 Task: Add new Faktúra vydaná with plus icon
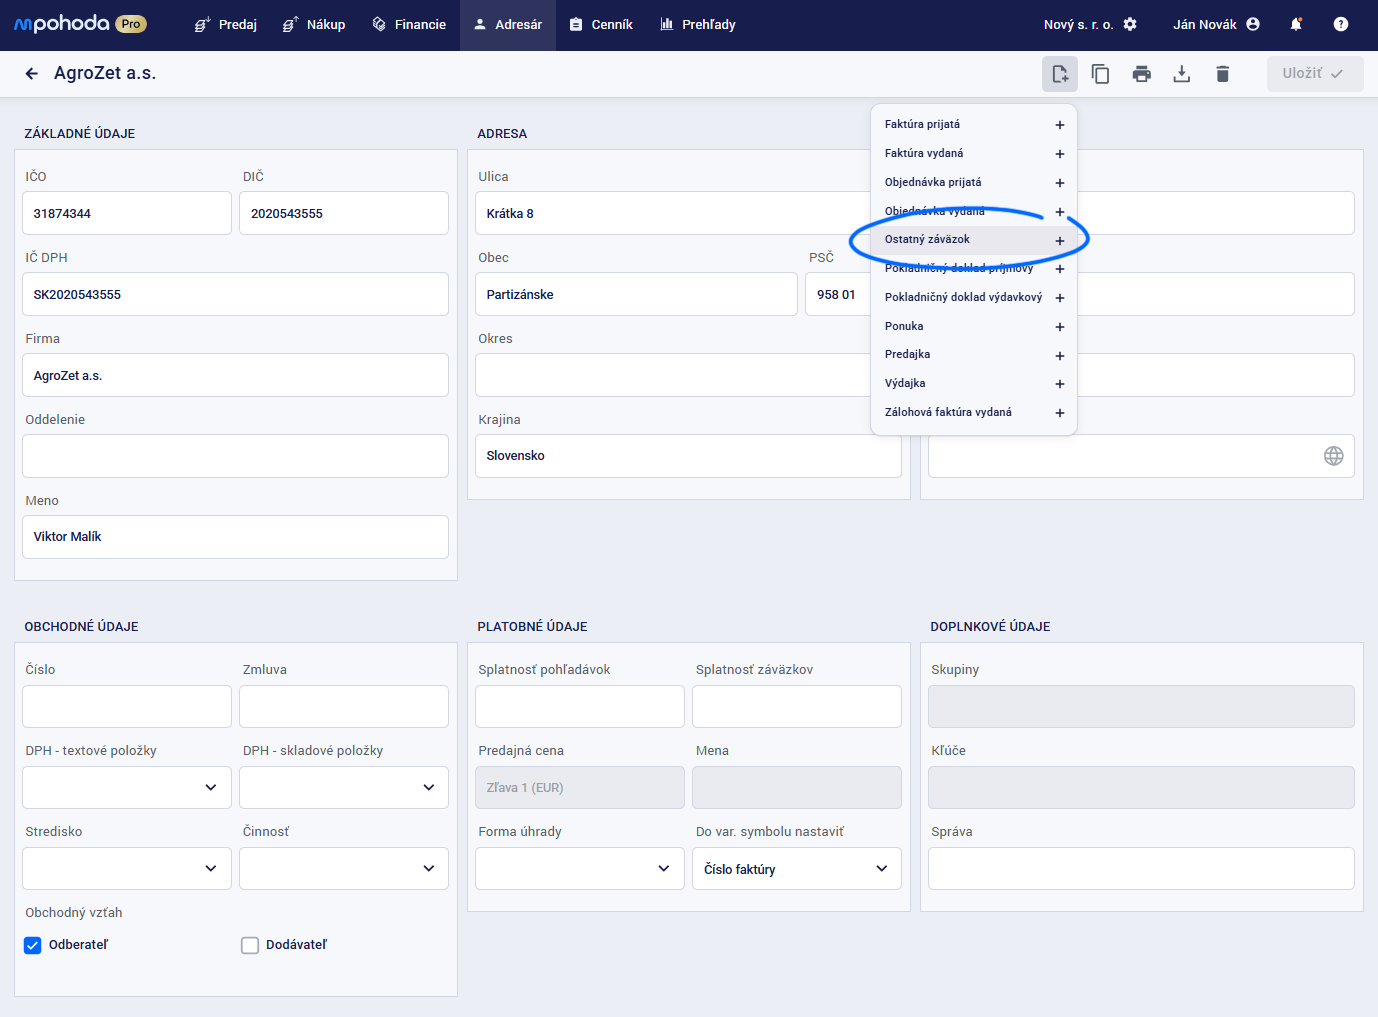(x=1060, y=154)
